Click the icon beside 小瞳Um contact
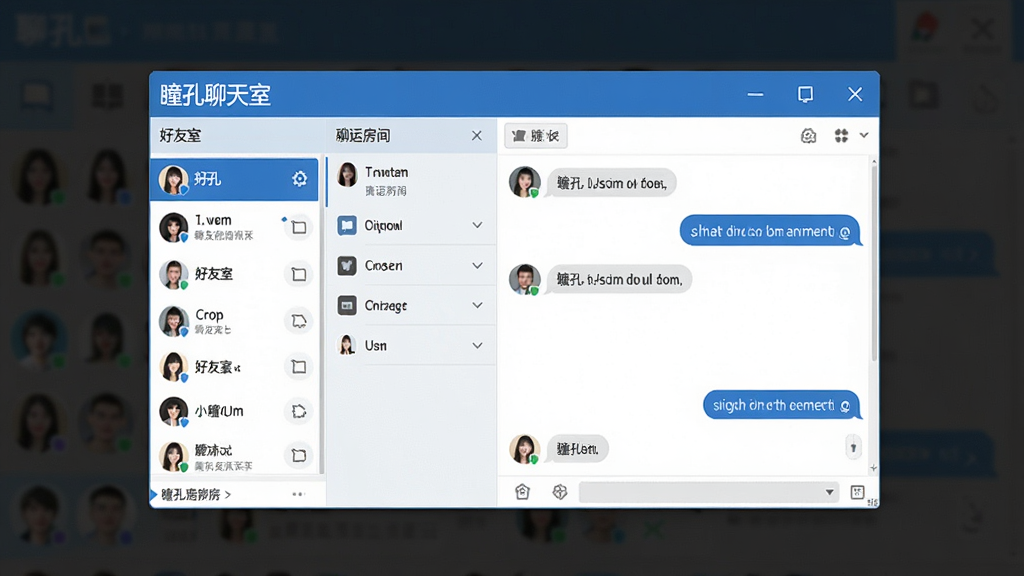This screenshot has height=576, width=1024. tap(299, 411)
